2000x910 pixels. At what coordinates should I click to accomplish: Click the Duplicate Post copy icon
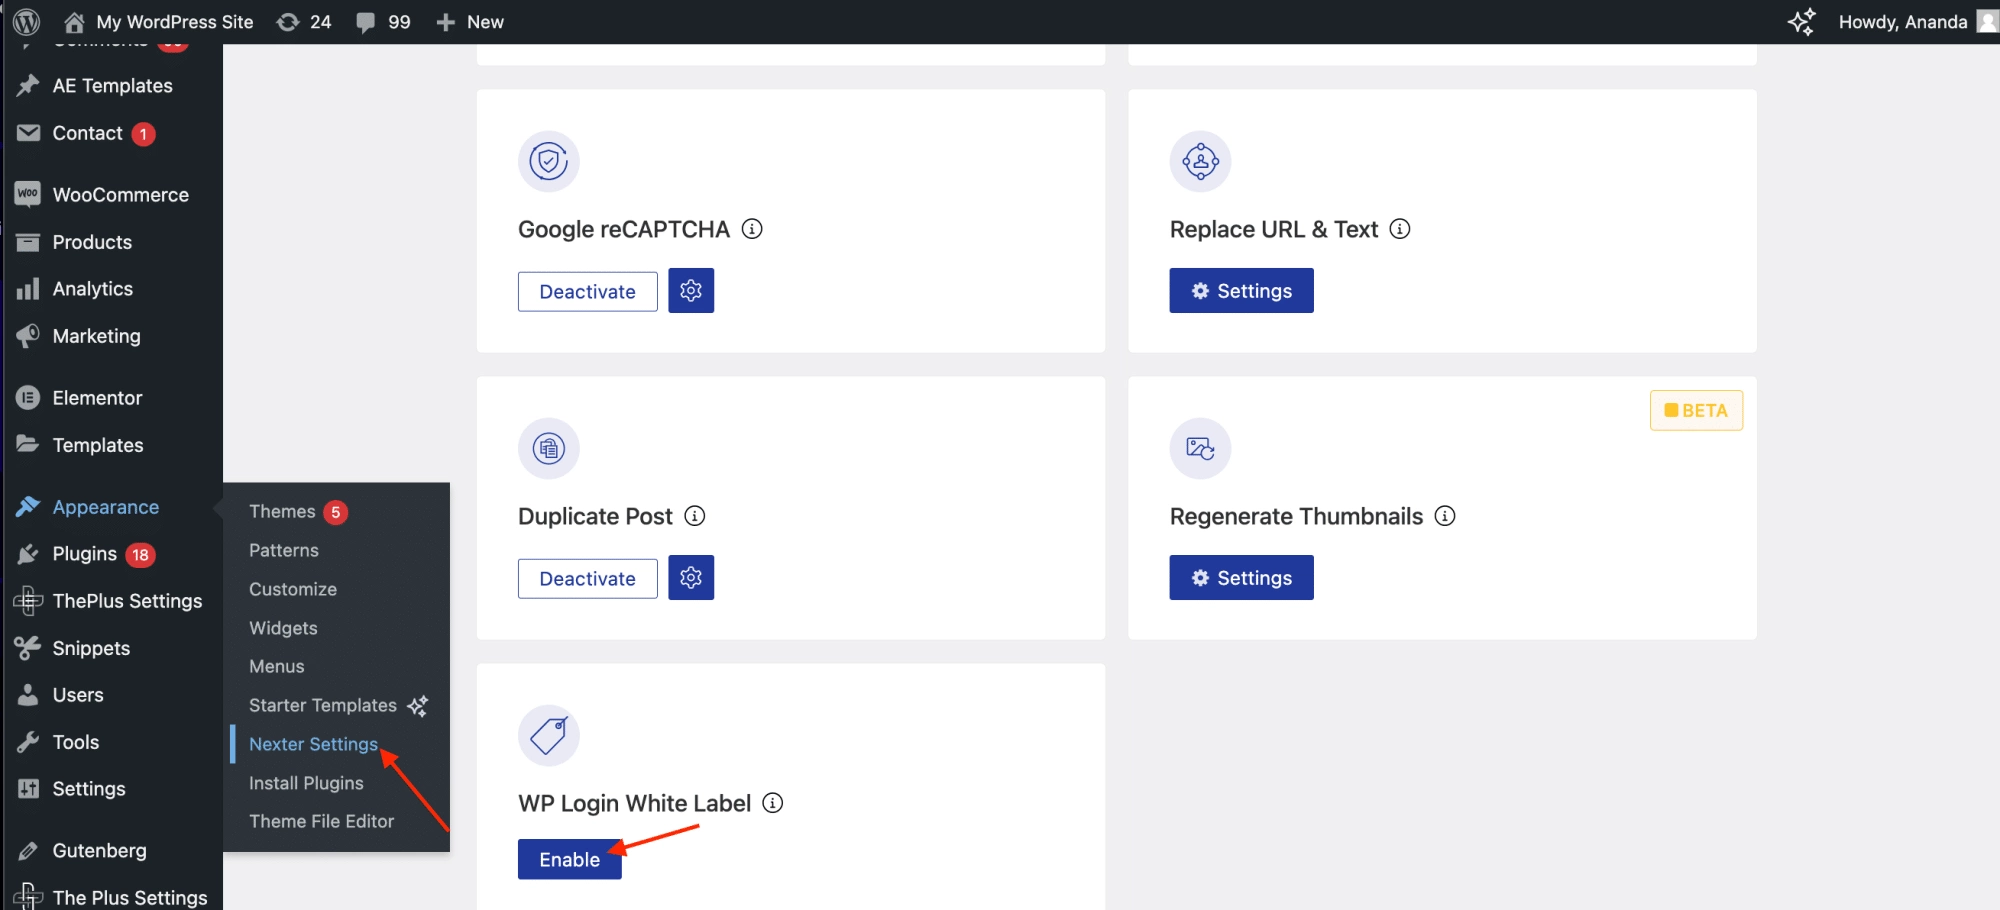pos(548,448)
